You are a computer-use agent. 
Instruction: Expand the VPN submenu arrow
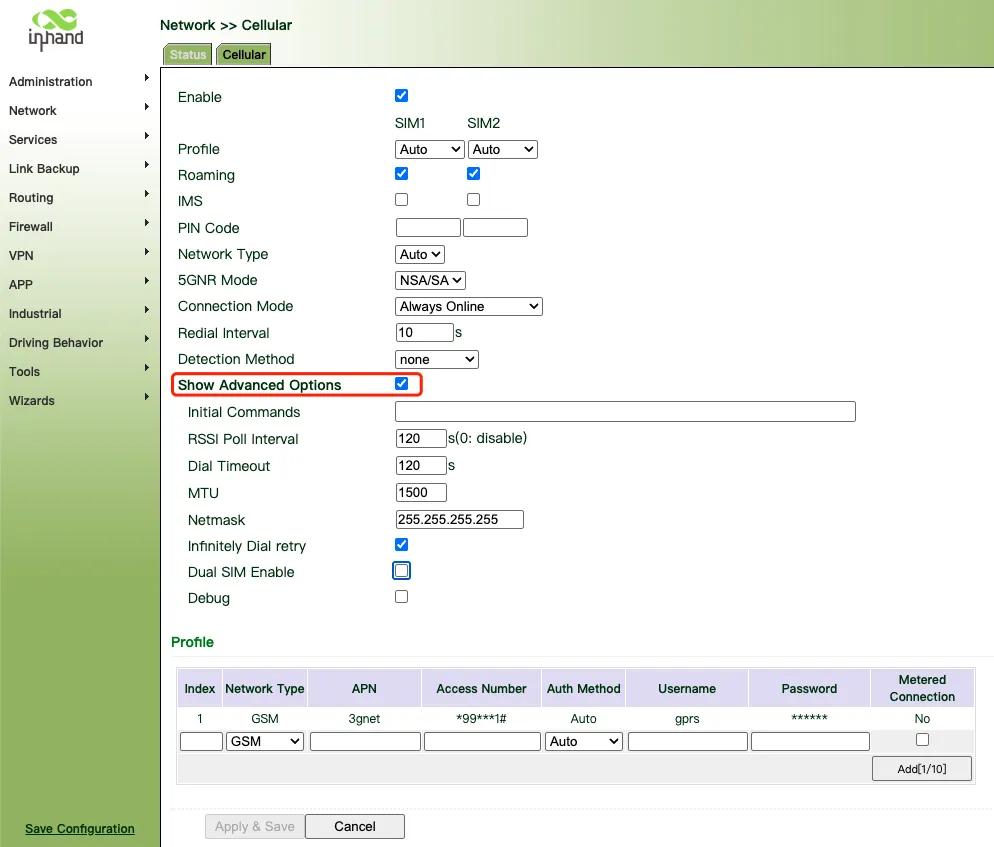pos(146,252)
